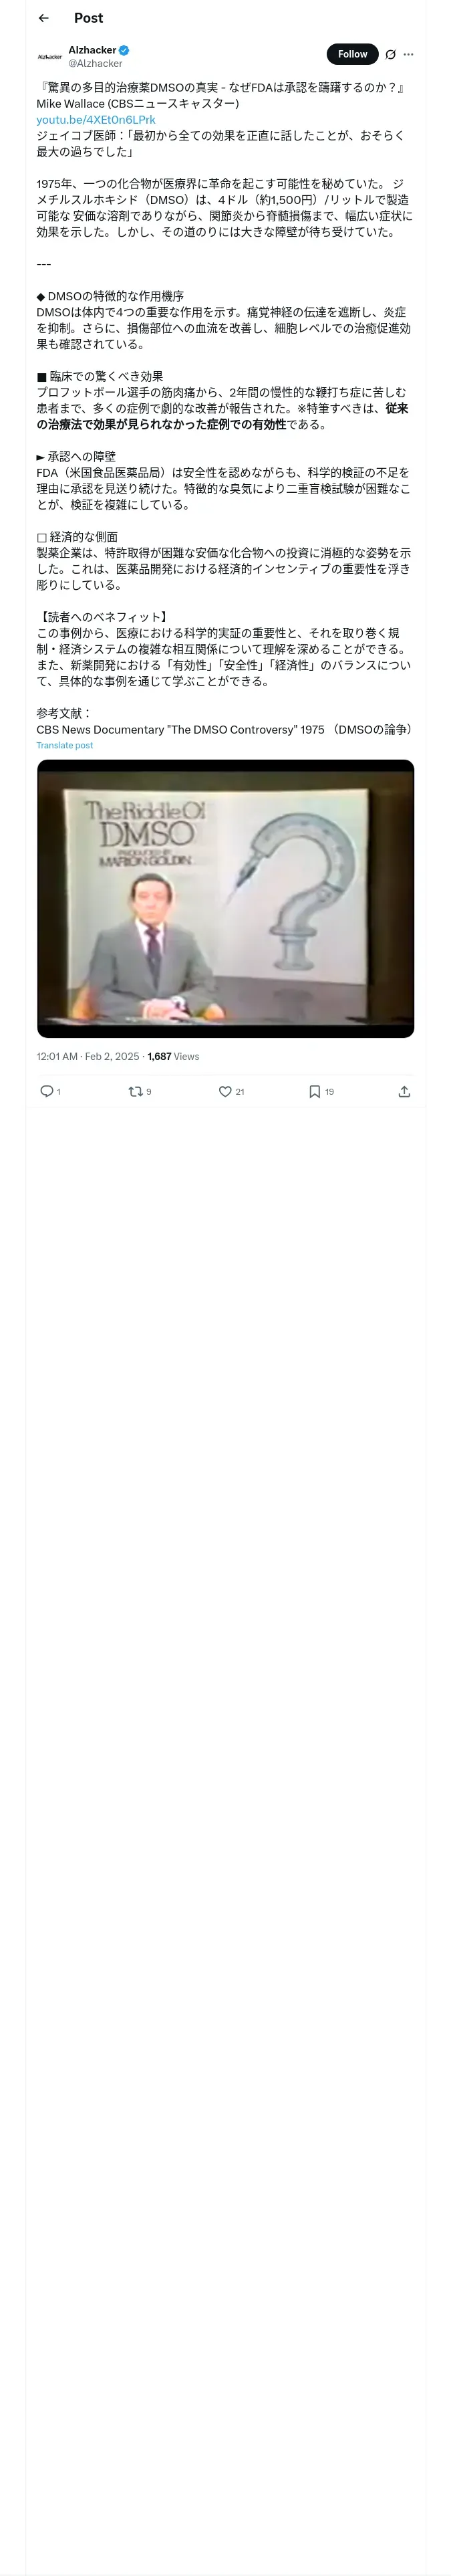Open the three-dot more options menu
This screenshot has height=2576, width=451.
[x=408, y=55]
